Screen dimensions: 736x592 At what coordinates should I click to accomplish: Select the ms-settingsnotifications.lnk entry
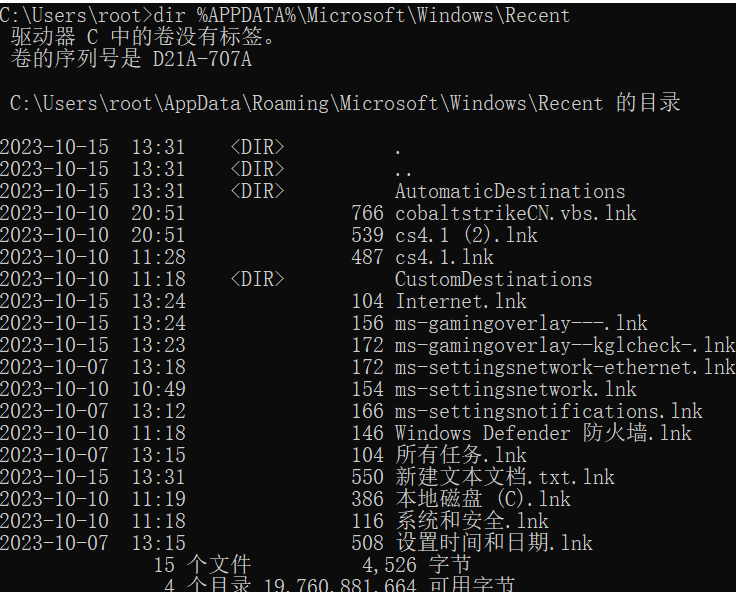548,411
